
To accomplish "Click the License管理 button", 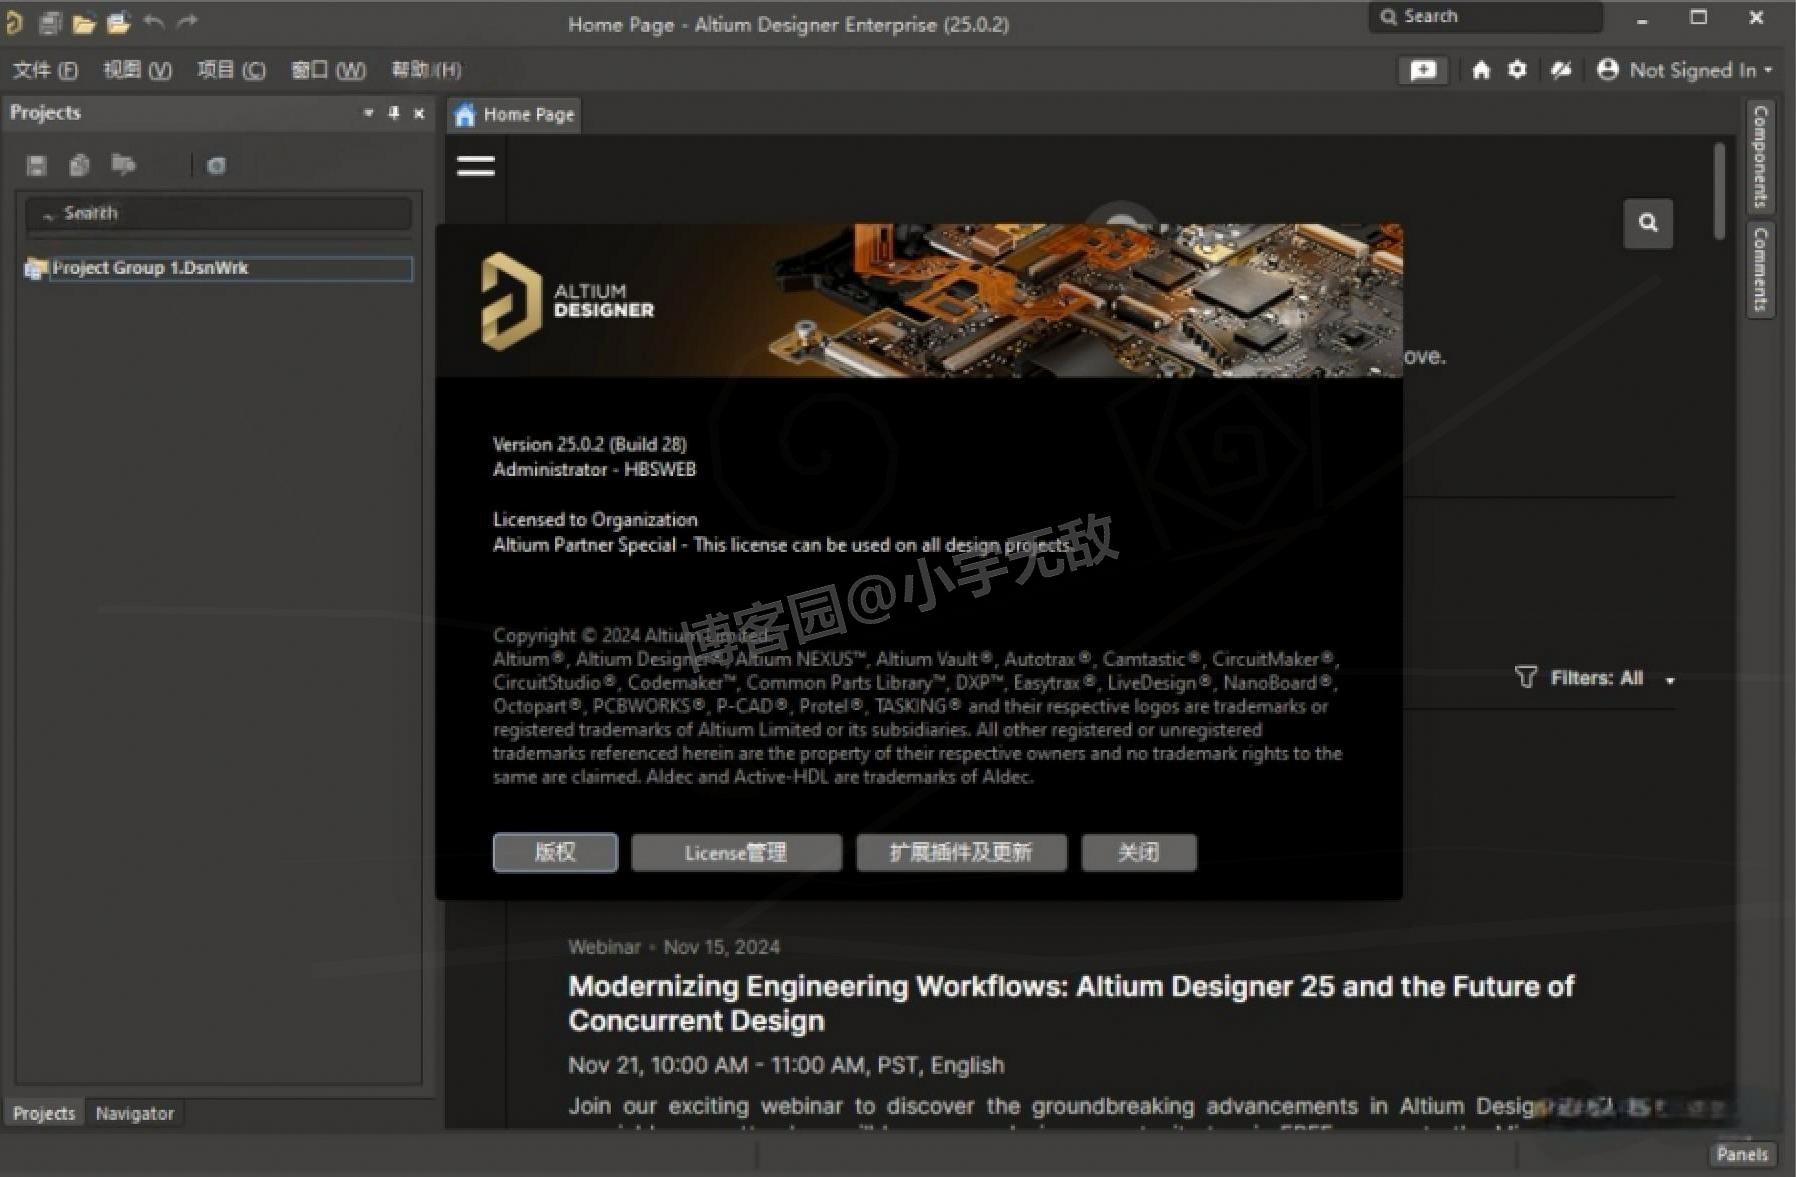I will click(736, 852).
